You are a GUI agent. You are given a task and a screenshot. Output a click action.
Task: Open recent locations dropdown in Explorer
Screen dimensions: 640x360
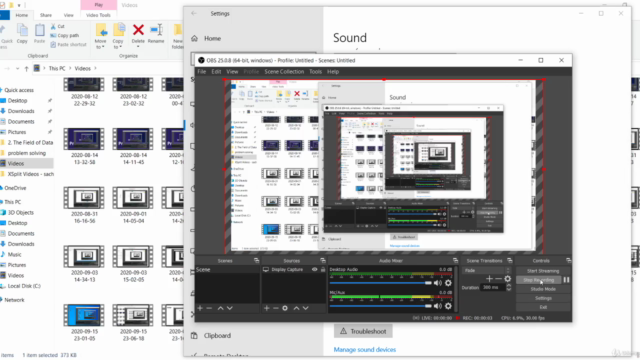pos(17,69)
